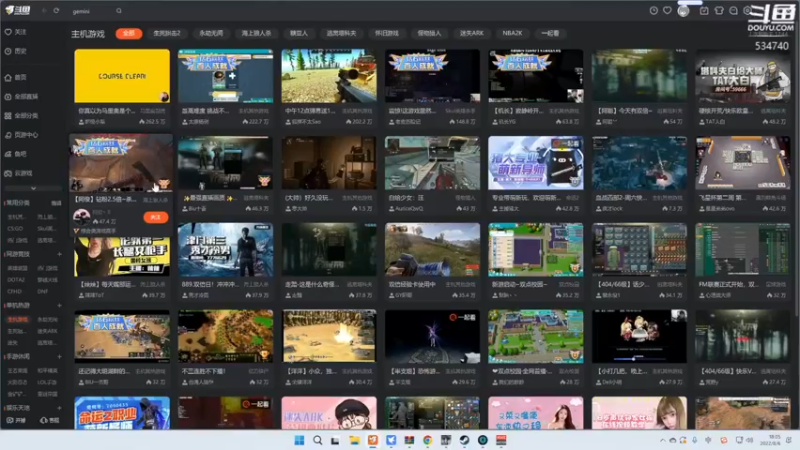The height and width of the screenshot is (450, 800).
Task: Select the 永劫无间 filter tab
Action: [211, 33]
